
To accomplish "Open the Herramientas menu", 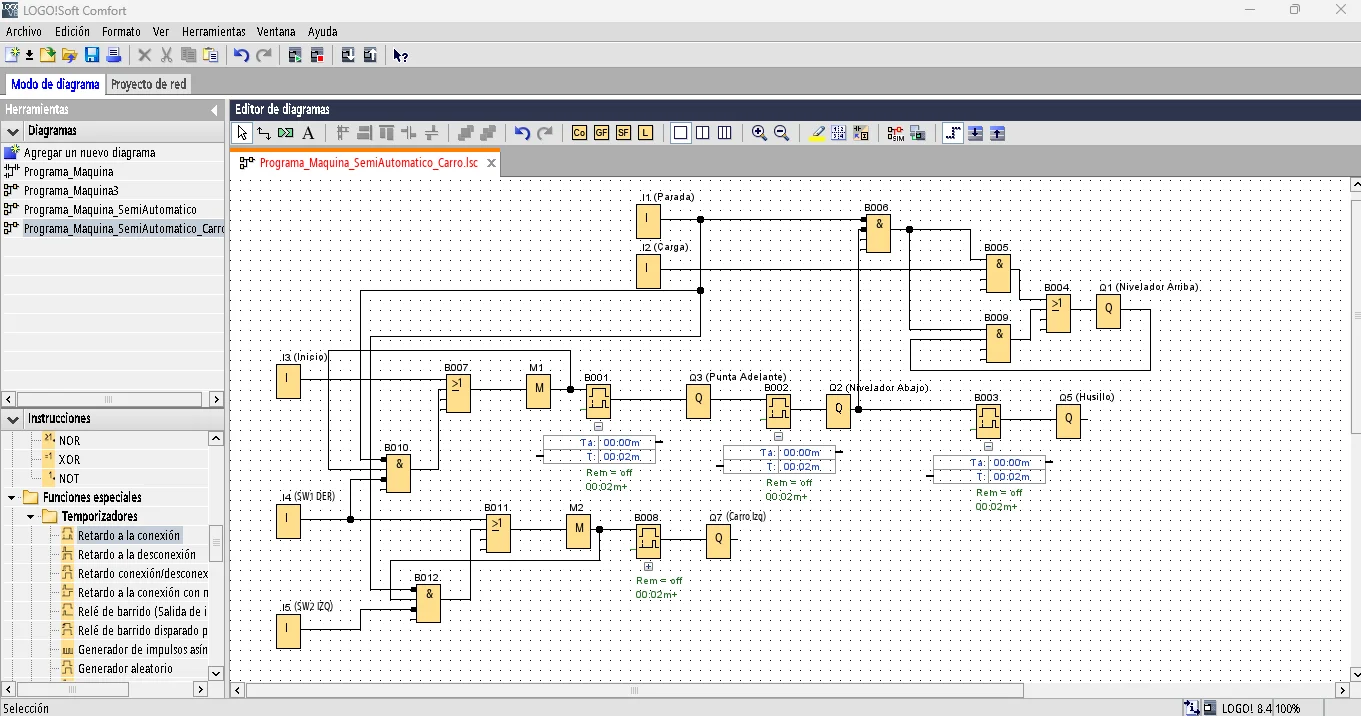I will pos(213,32).
